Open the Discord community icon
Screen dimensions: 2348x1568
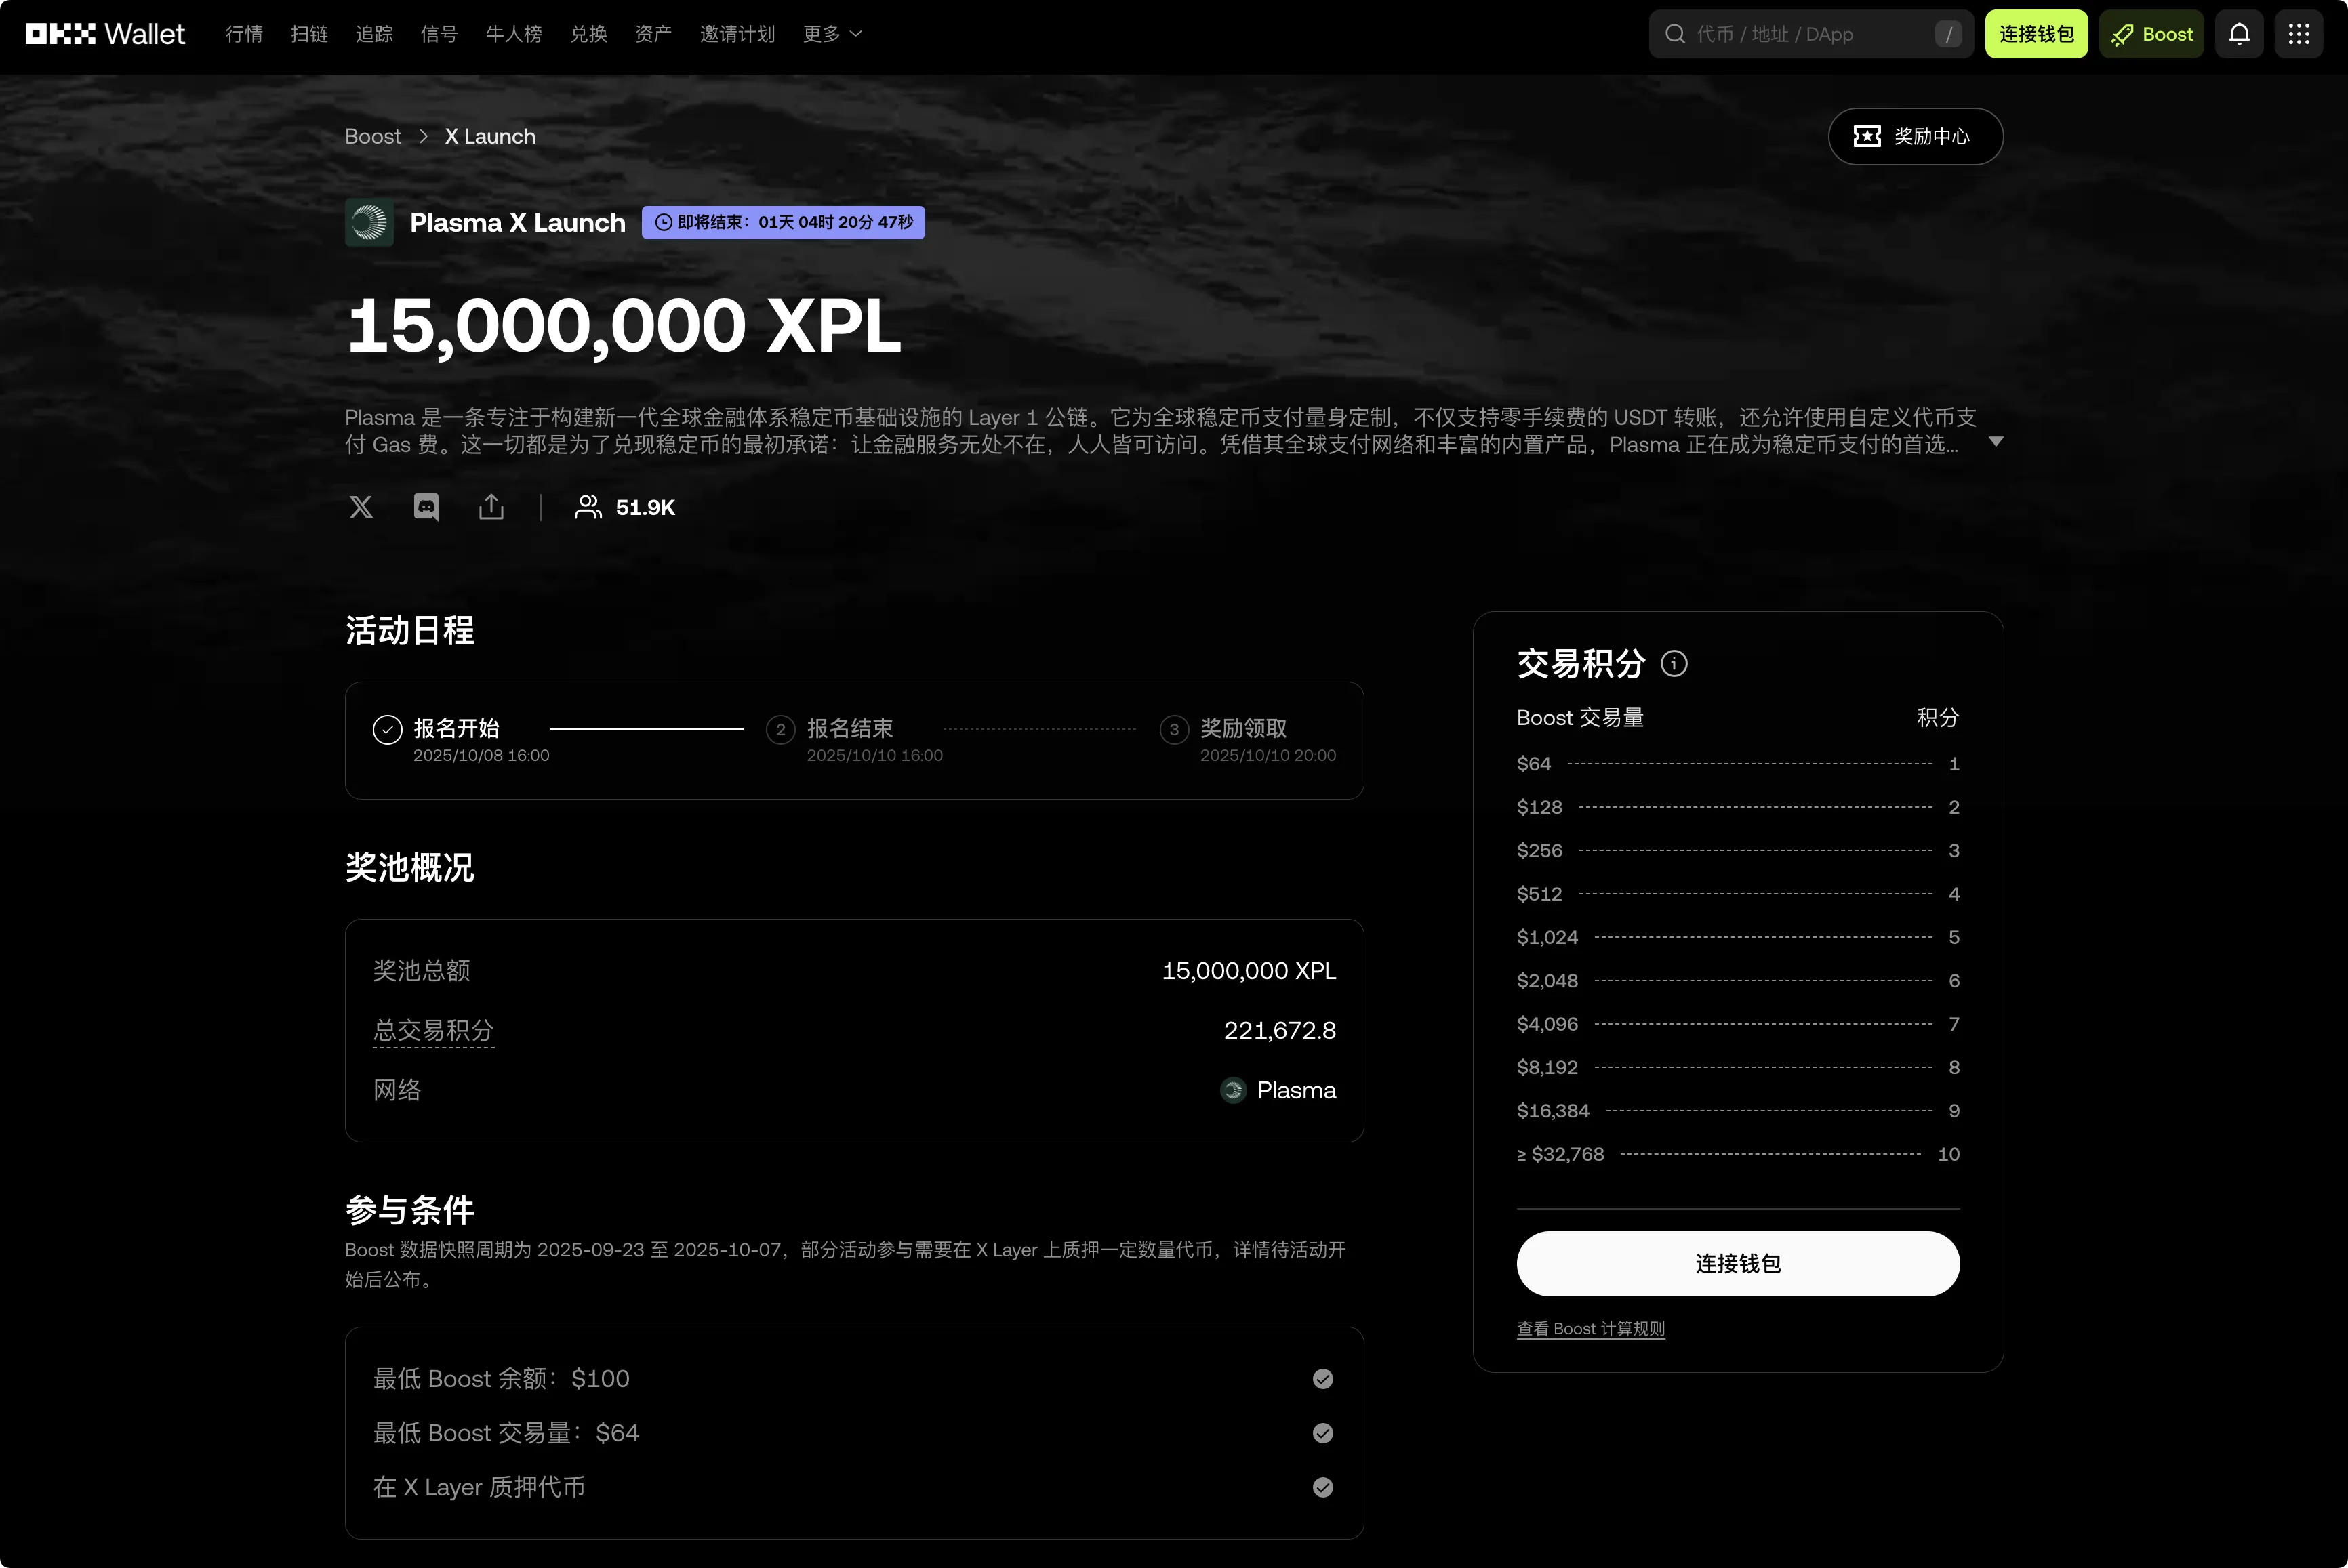[x=426, y=507]
